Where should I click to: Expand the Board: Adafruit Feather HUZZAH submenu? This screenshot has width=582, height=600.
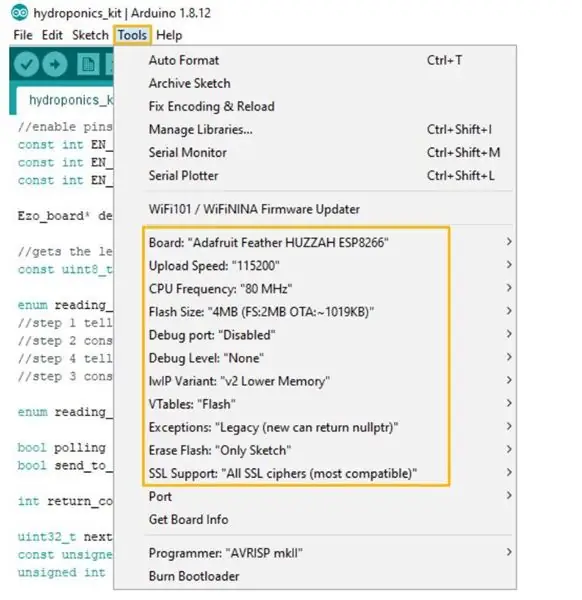pyautogui.click(x=315, y=242)
